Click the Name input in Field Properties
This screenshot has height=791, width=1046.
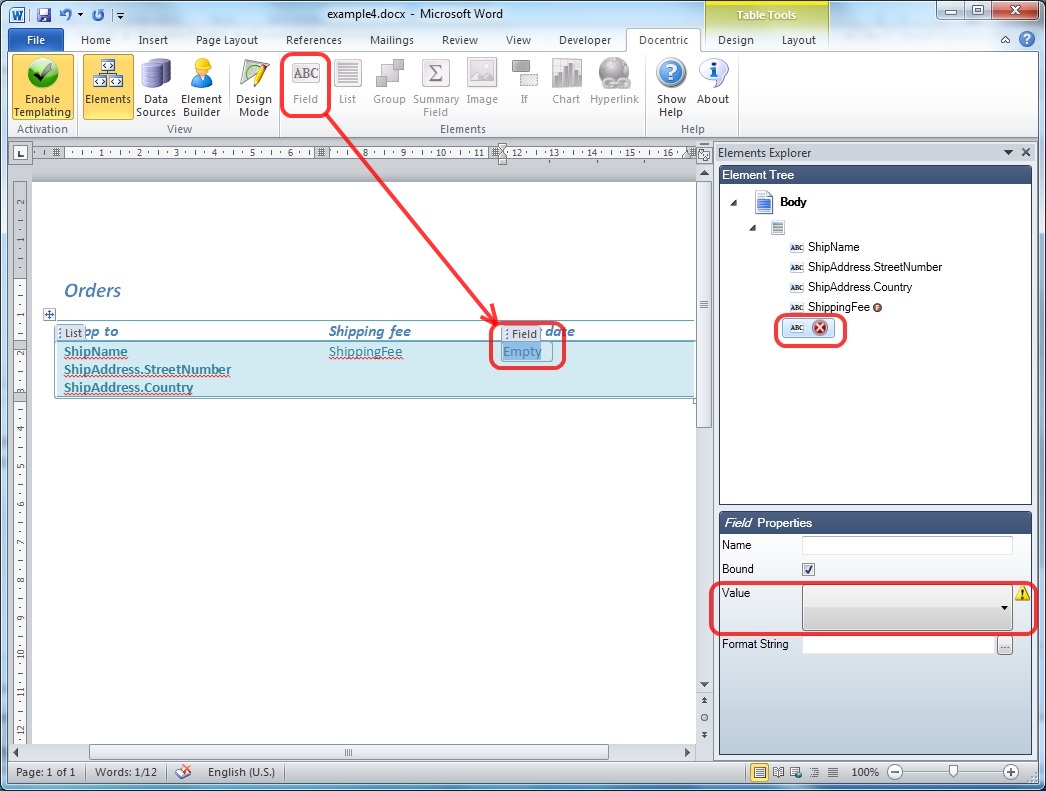907,546
